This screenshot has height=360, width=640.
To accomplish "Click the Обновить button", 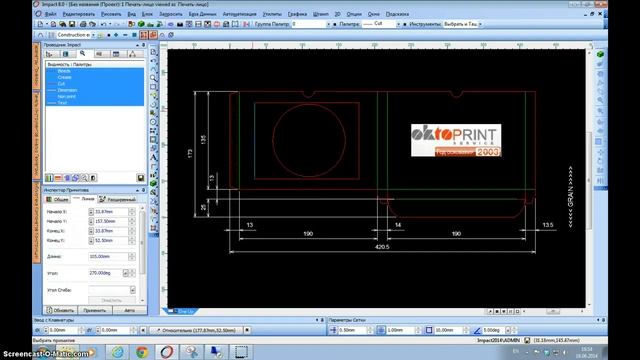I will pyautogui.click(x=60, y=310).
